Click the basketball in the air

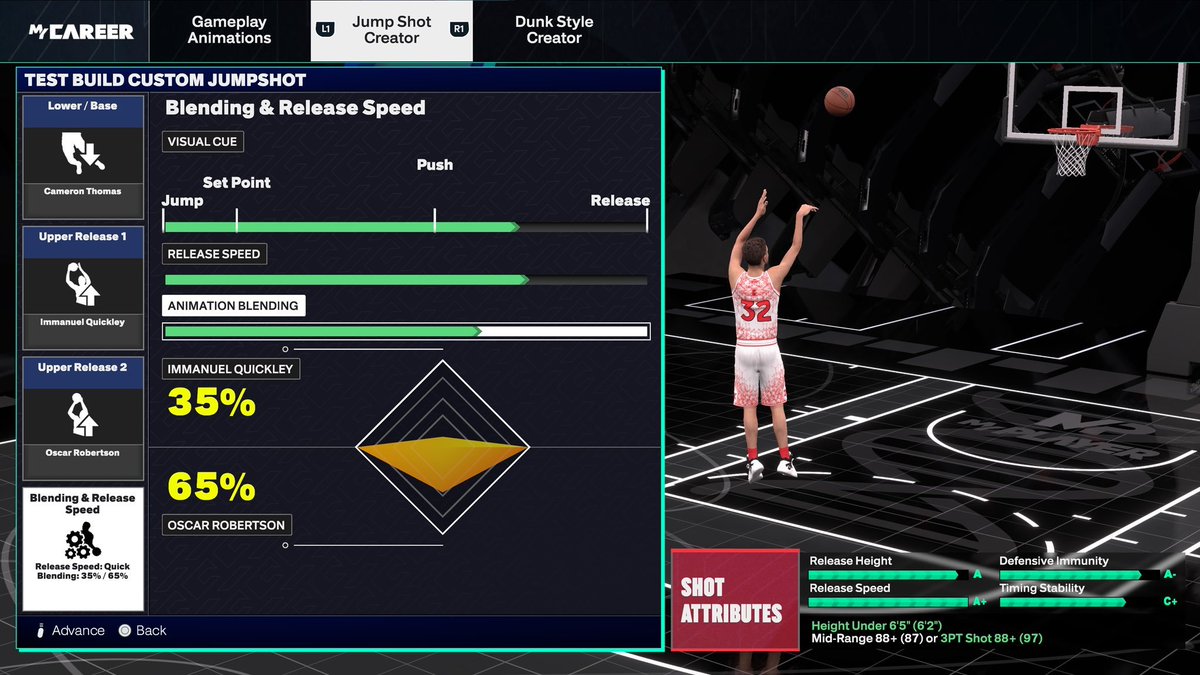(840, 100)
